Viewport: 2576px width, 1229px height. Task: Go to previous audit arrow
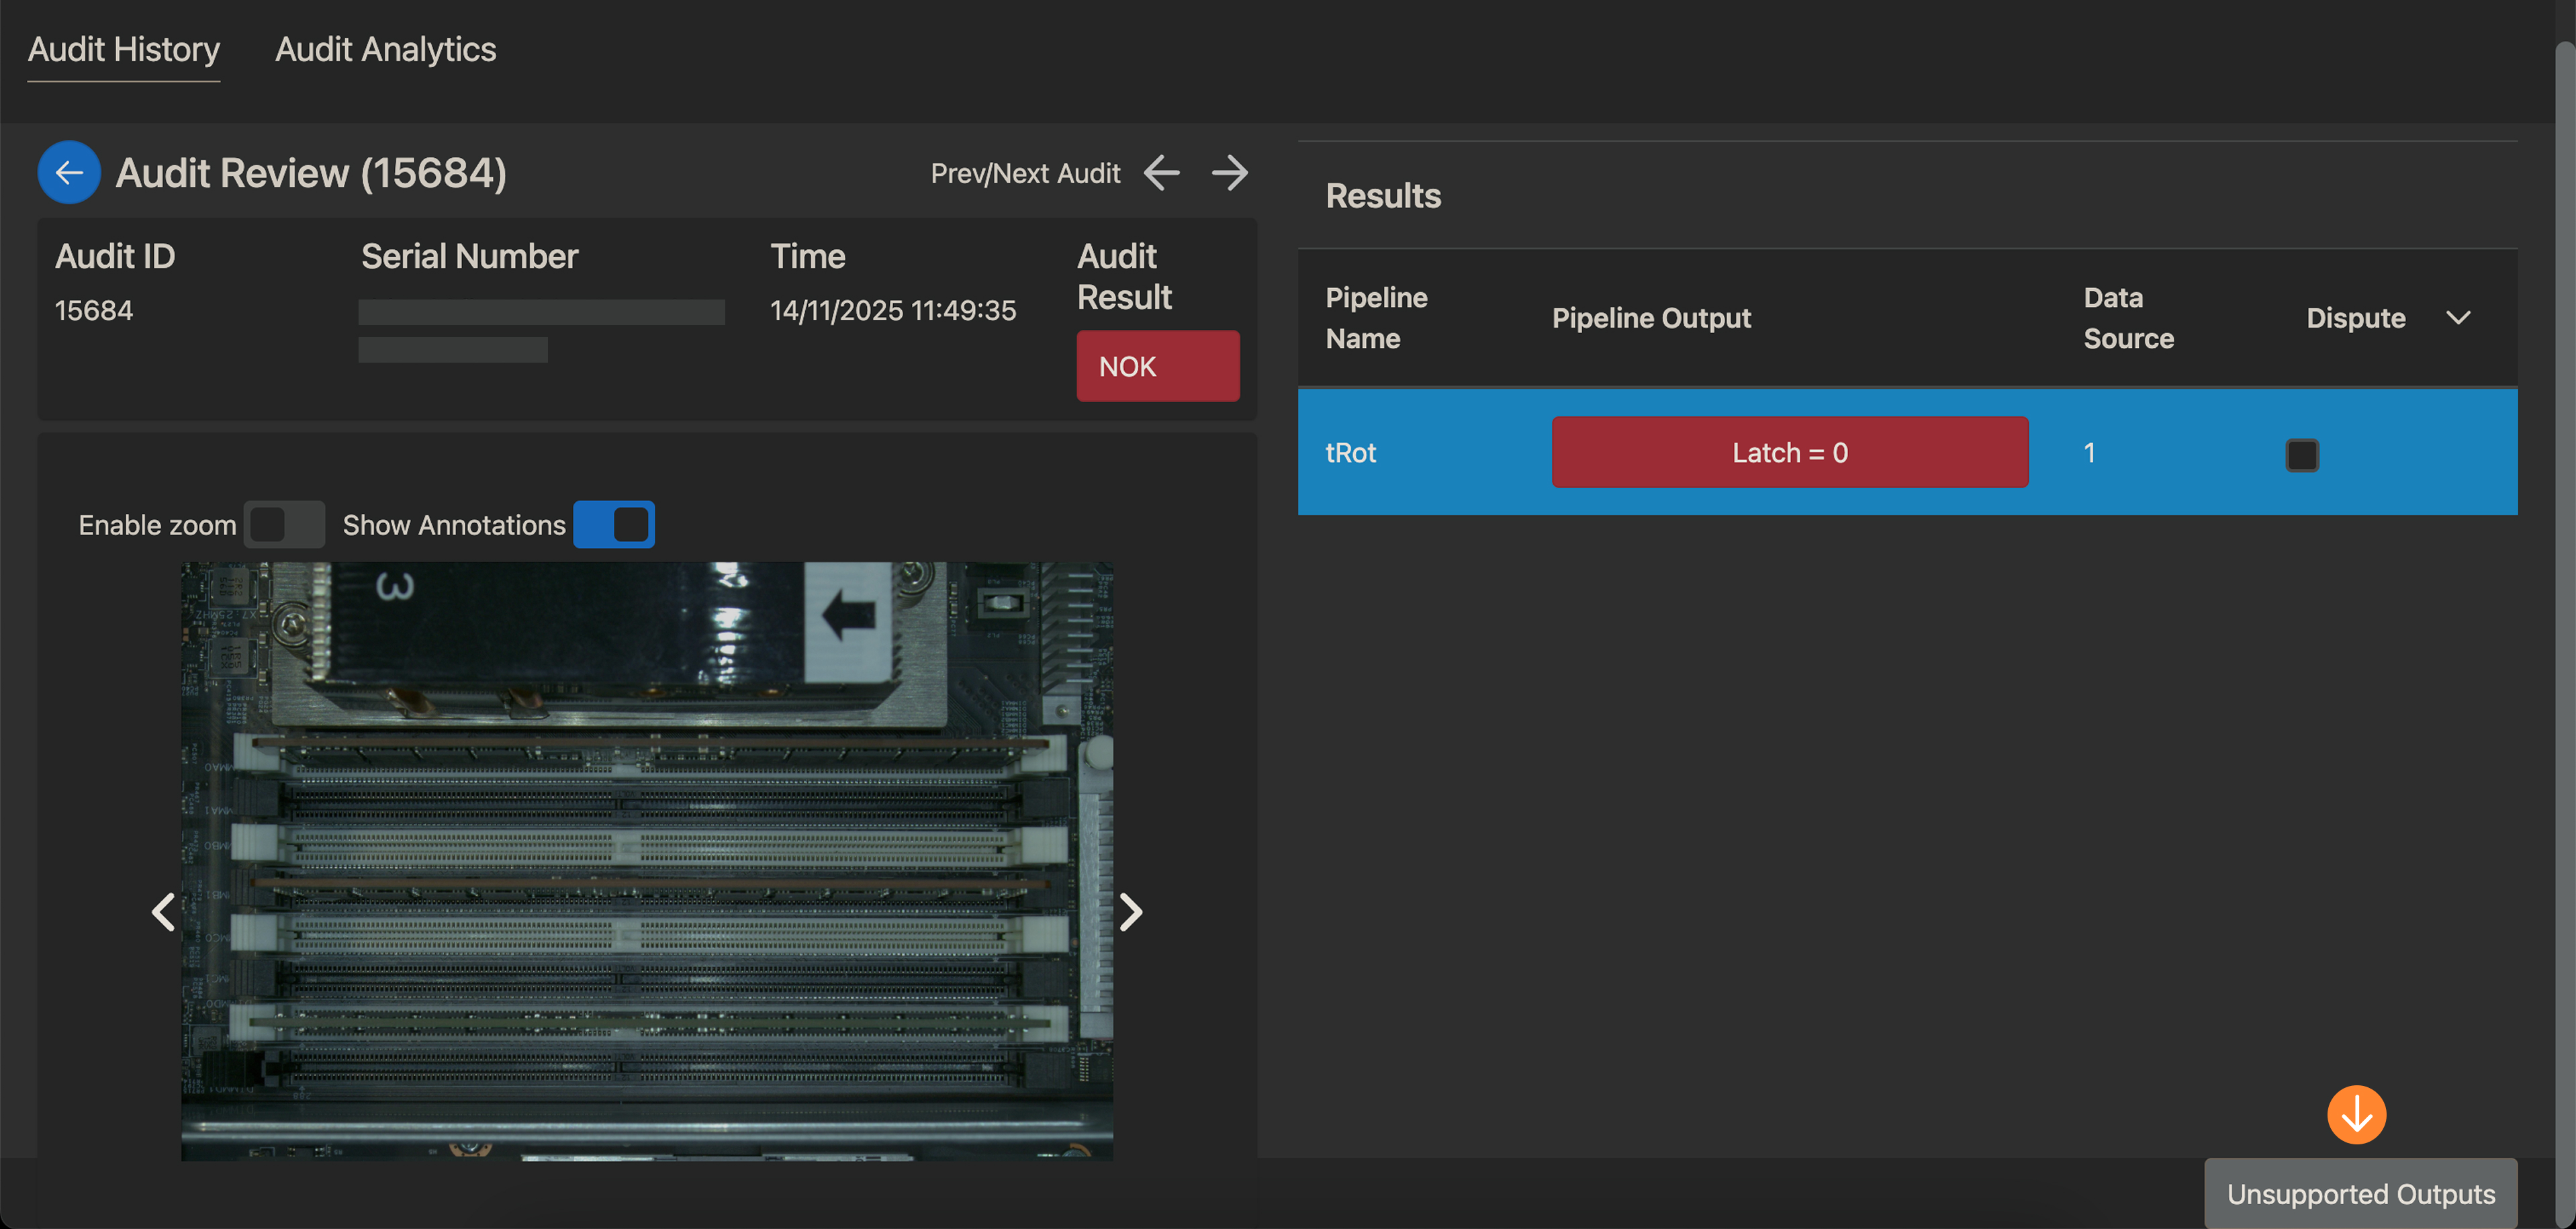(x=1161, y=173)
